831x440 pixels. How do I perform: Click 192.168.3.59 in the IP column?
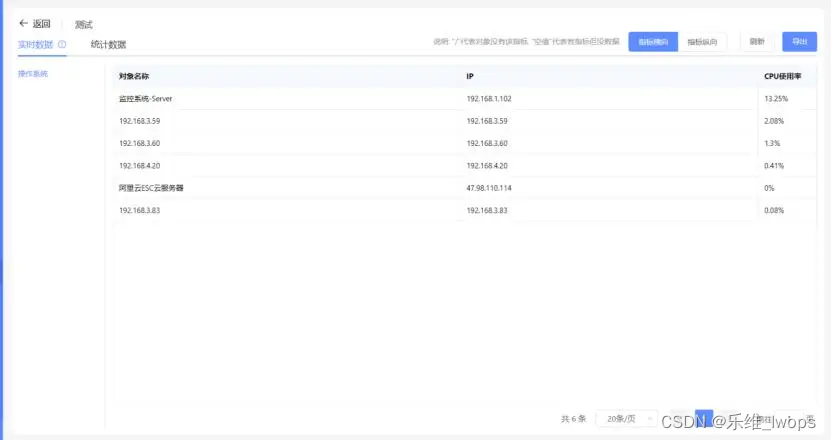487,121
